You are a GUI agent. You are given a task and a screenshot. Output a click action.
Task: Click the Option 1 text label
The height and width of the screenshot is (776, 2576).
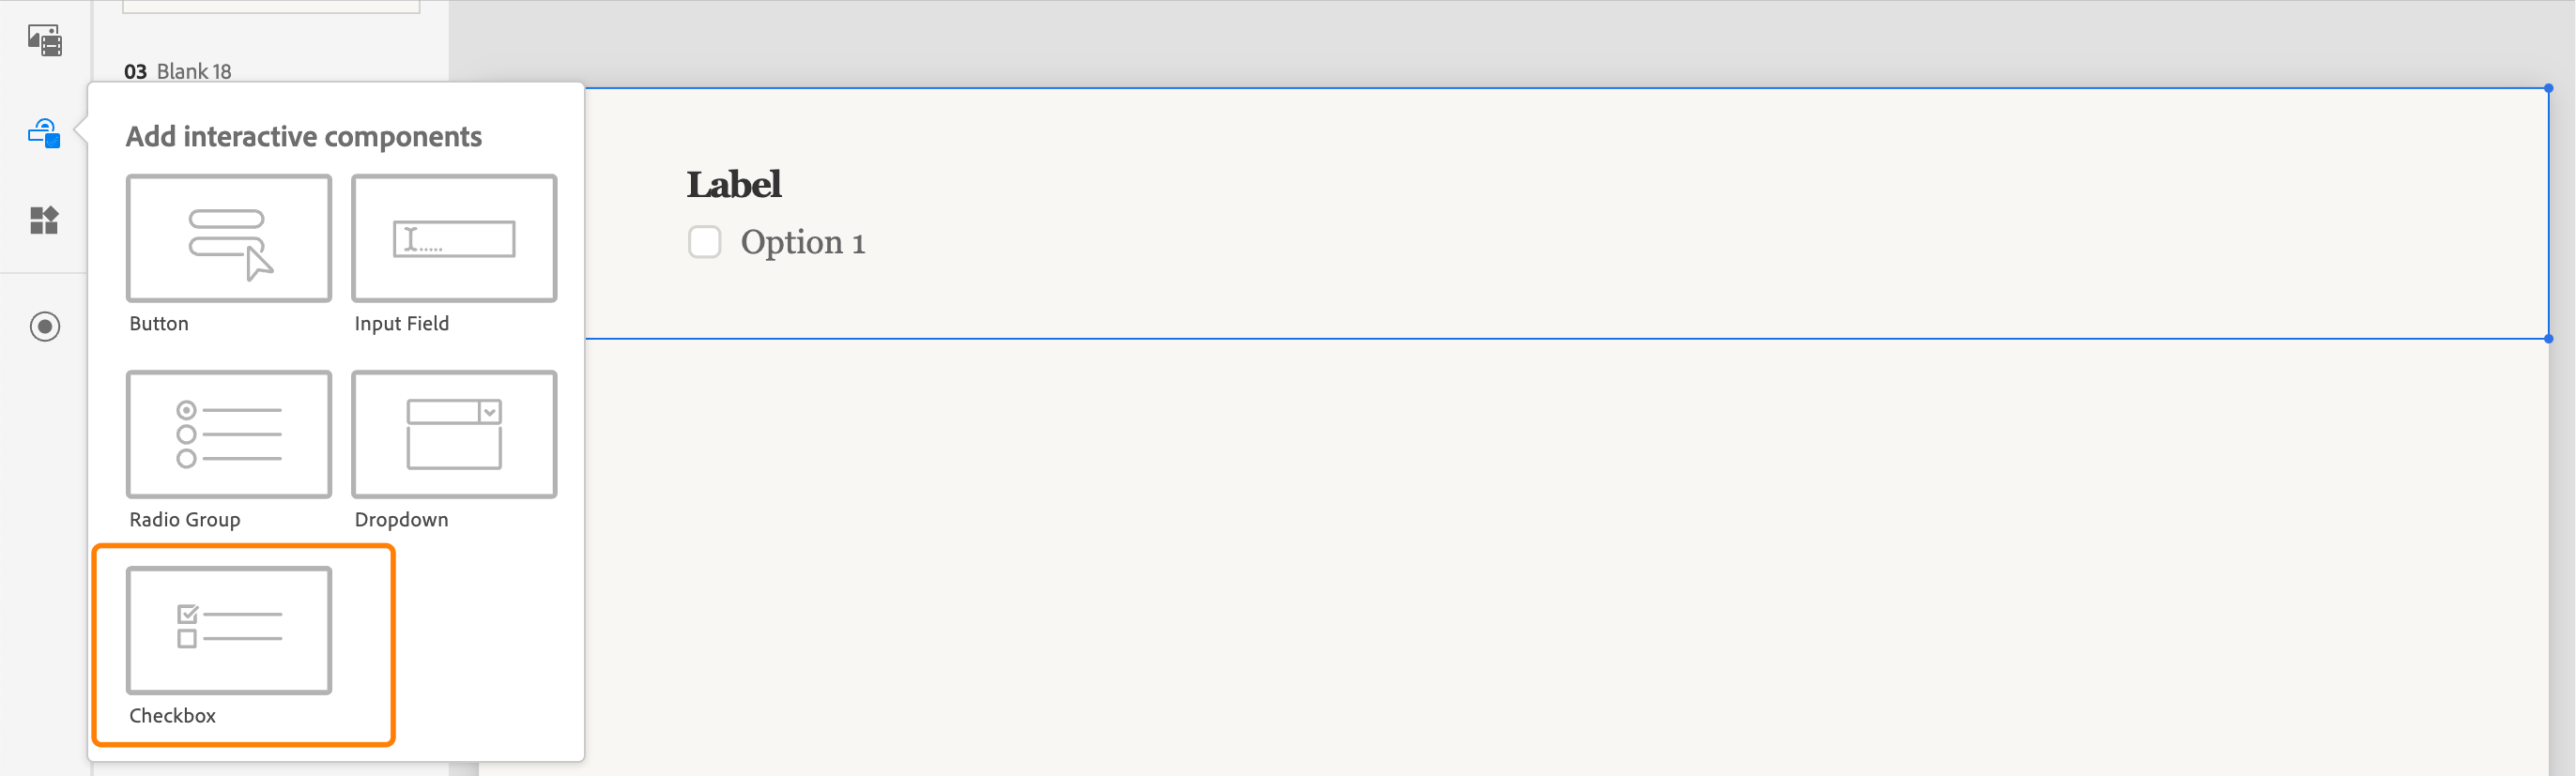802,243
